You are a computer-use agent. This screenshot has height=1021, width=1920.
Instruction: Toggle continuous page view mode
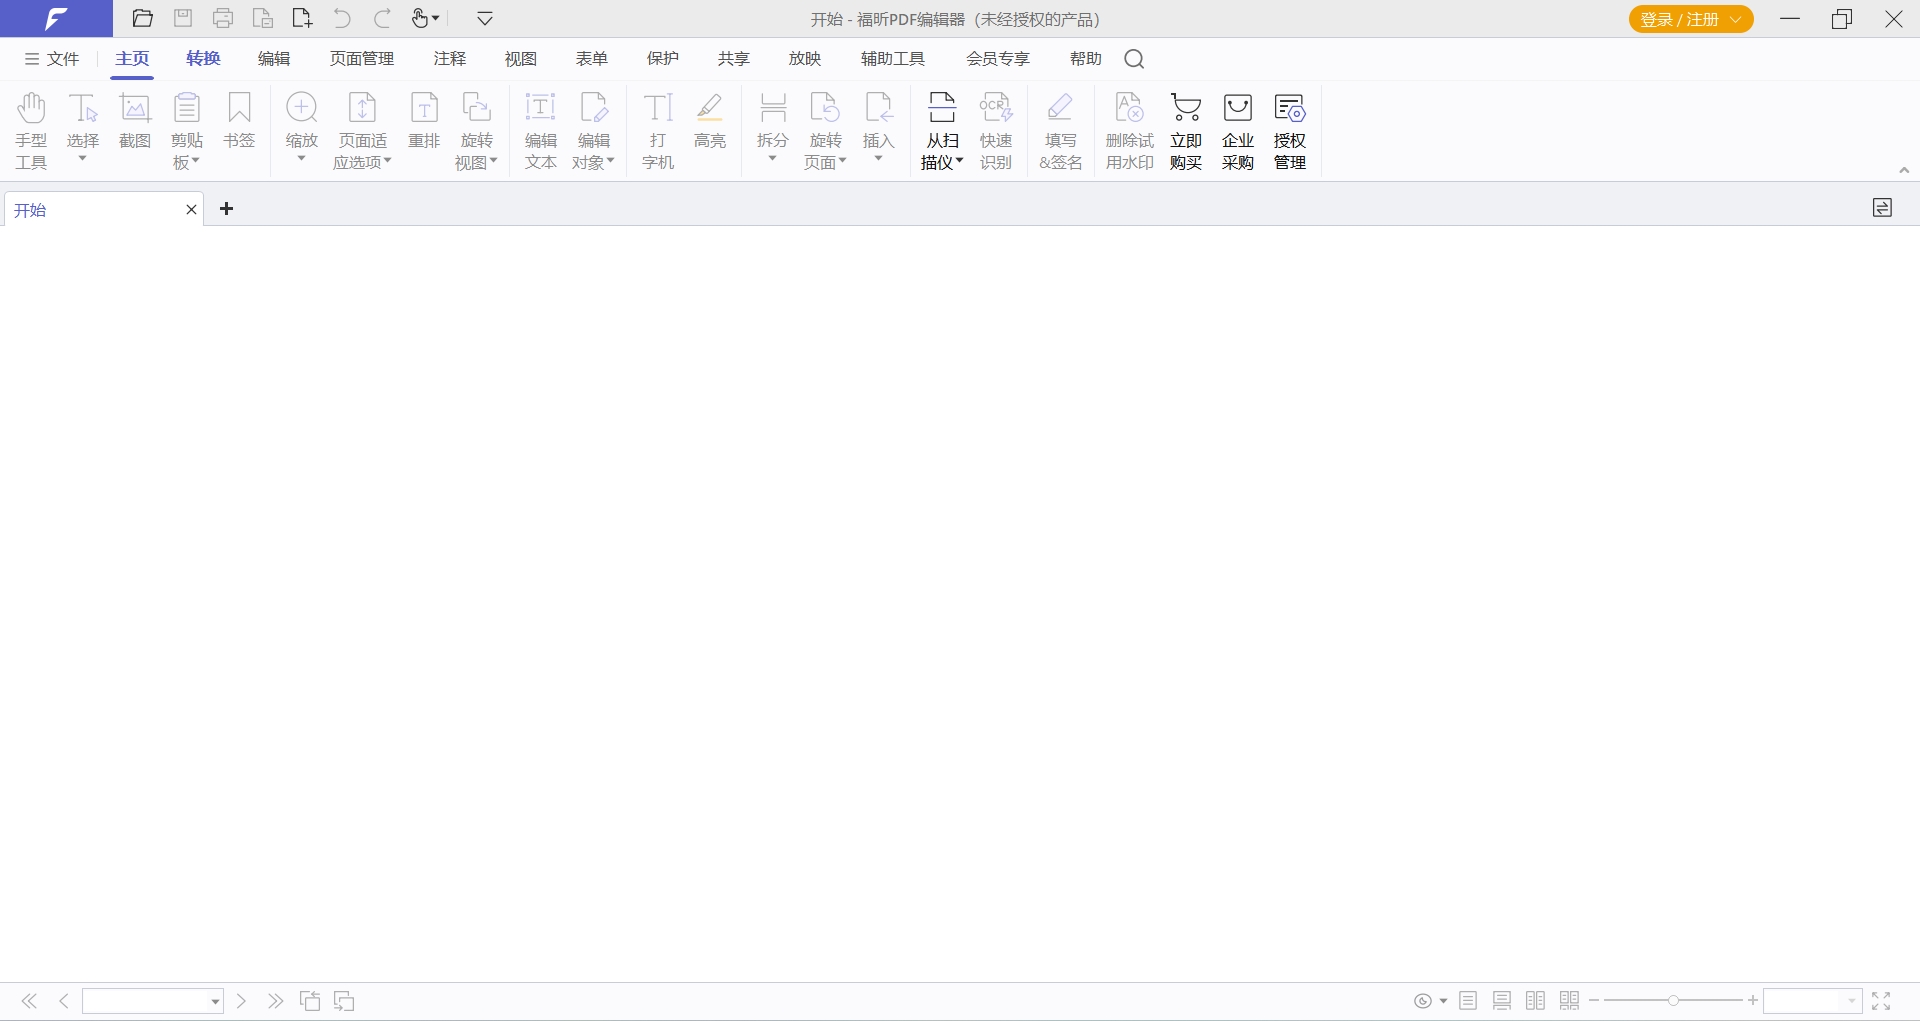(x=1502, y=1001)
